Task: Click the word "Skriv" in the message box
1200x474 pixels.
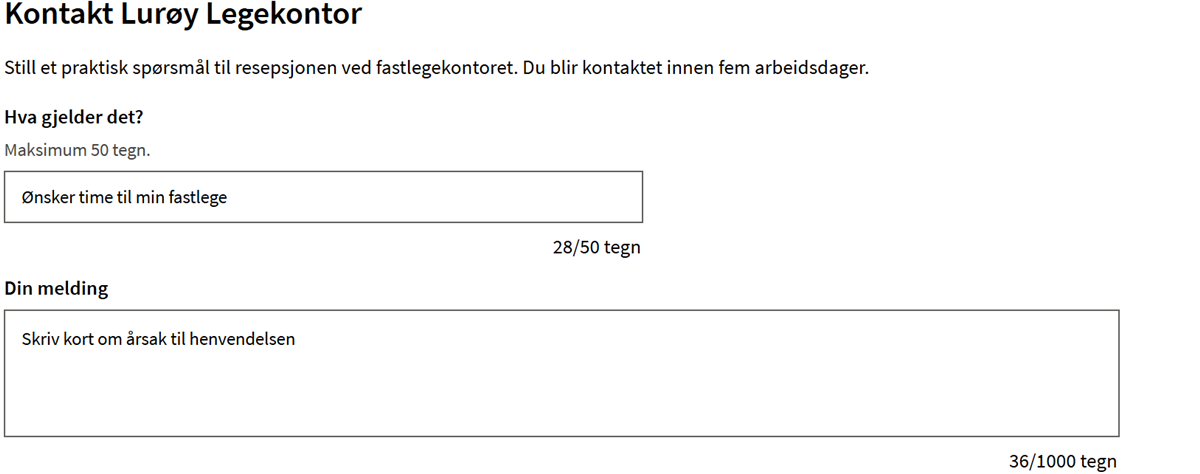Action: point(40,339)
